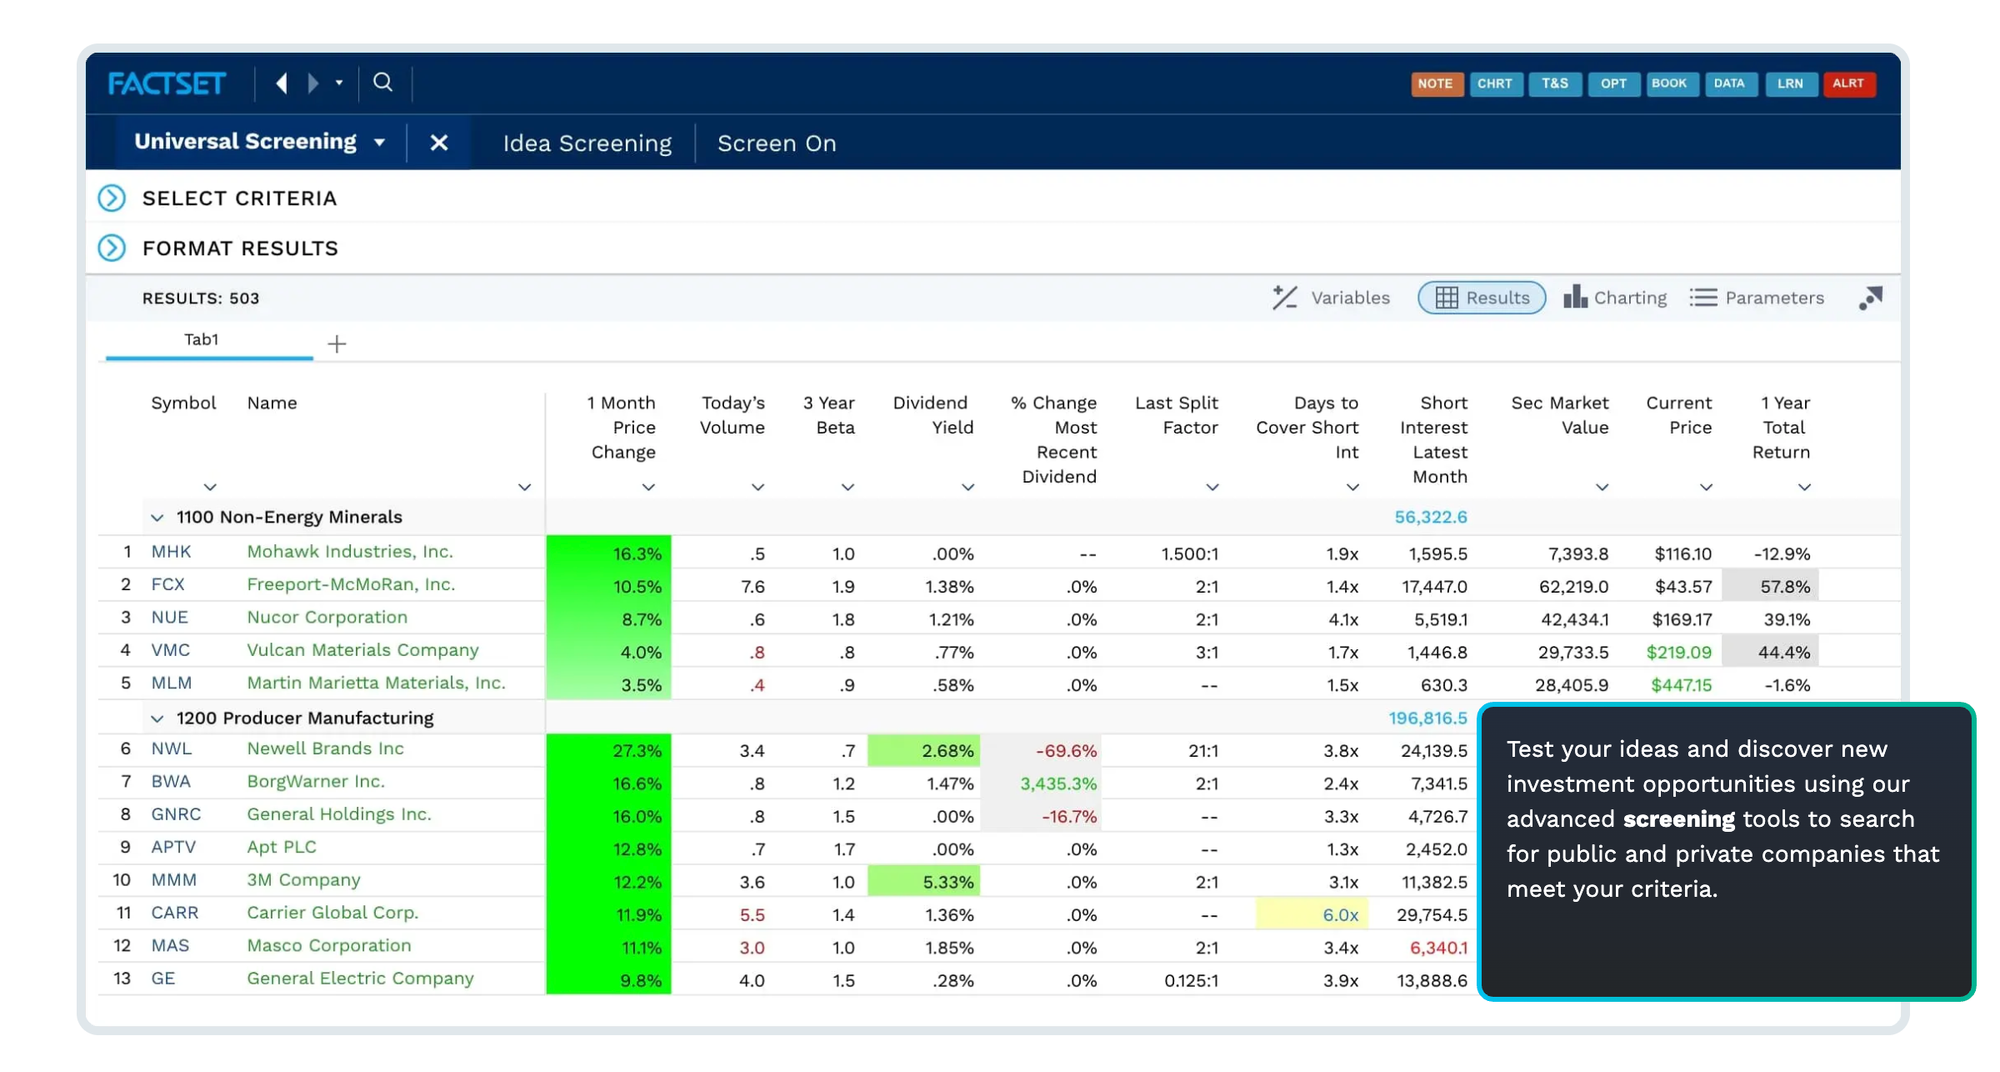Select the Tab1 results tab
The height and width of the screenshot is (1072, 2000).
(x=201, y=339)
